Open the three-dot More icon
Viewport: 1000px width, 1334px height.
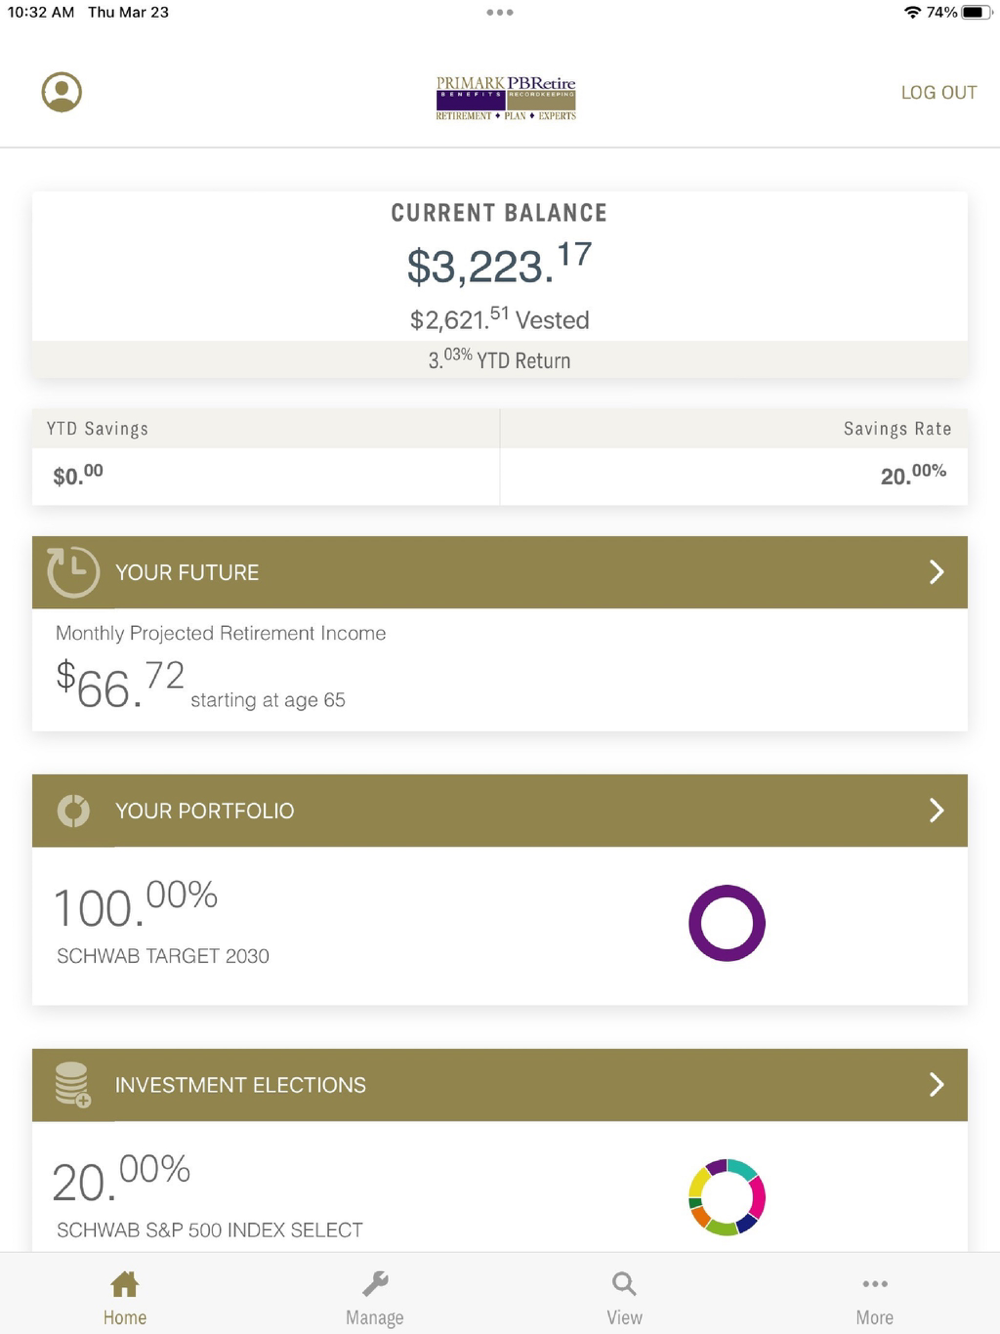pyautogui.click(x=874, y=1284)
